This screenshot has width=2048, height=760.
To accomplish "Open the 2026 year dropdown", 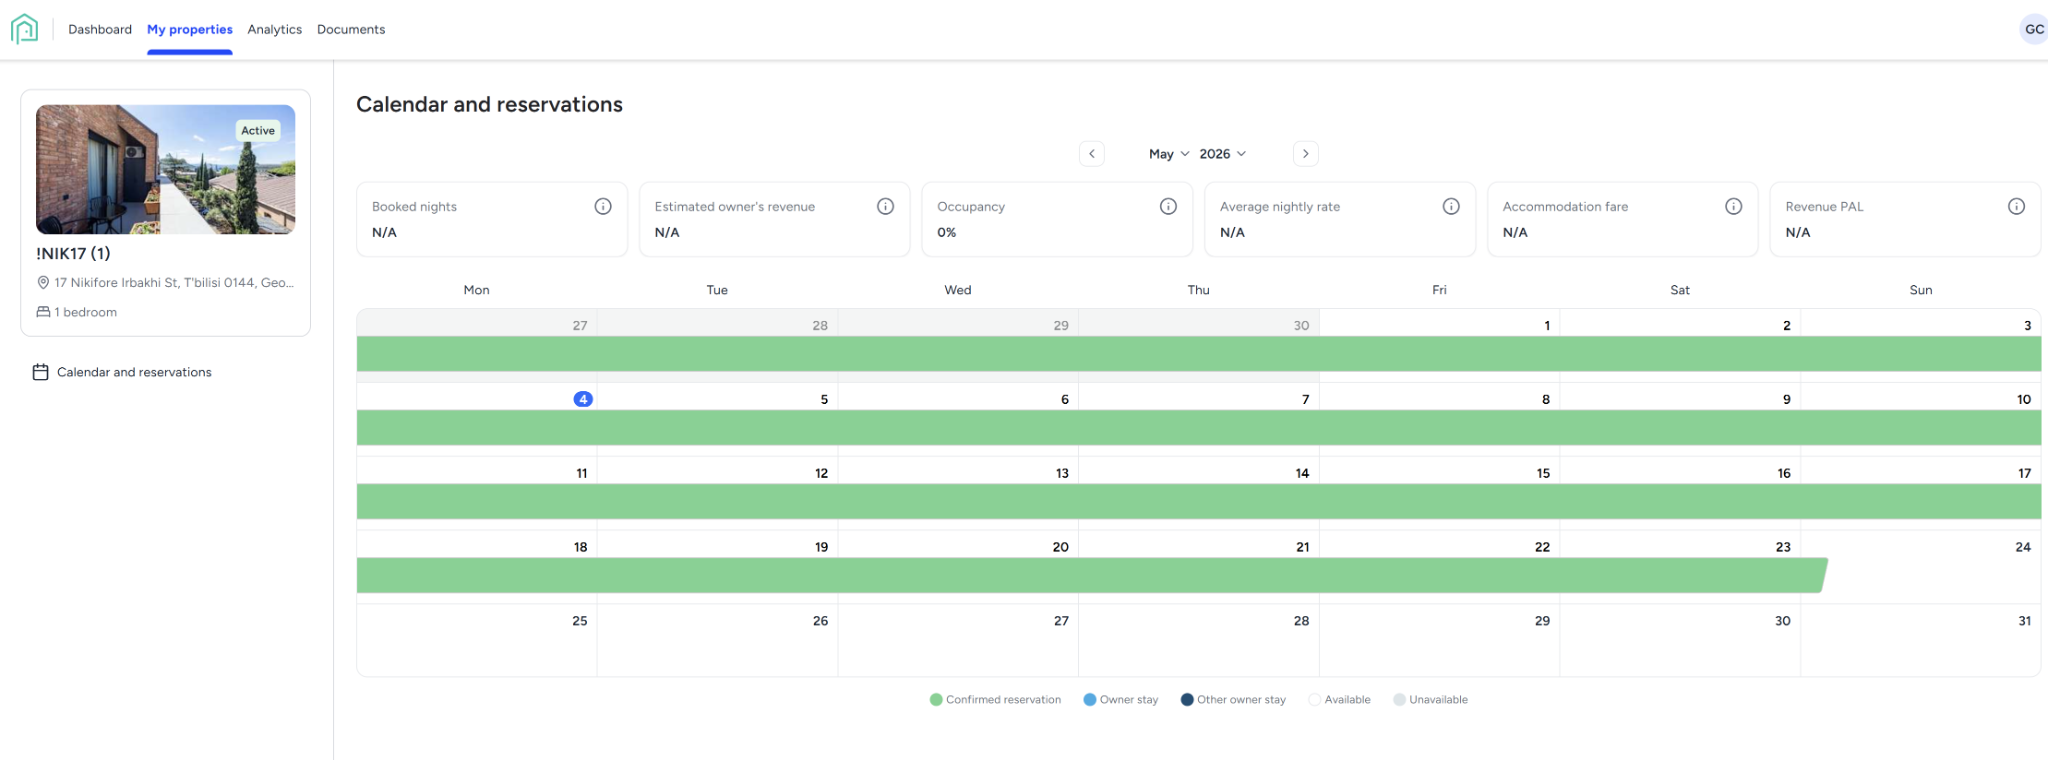I will coord(1223,154).
